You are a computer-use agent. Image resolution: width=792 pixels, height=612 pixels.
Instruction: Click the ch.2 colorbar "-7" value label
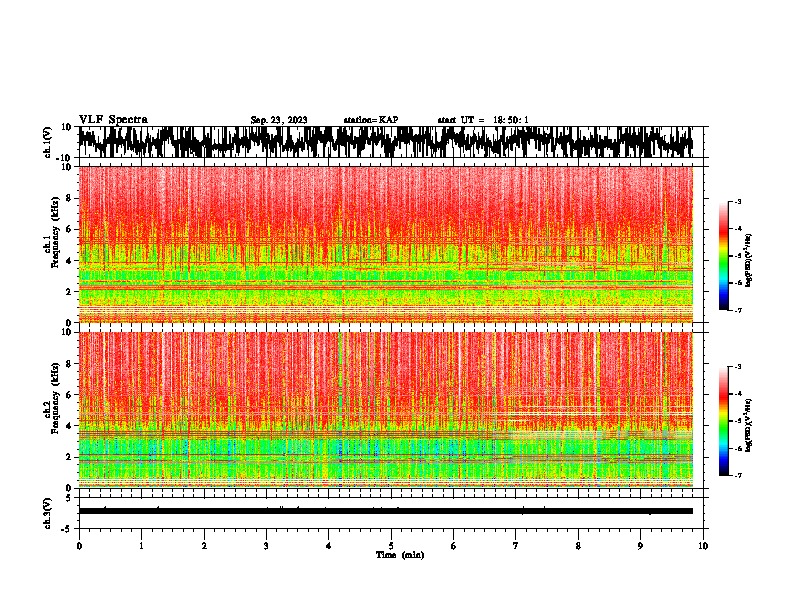737,475
